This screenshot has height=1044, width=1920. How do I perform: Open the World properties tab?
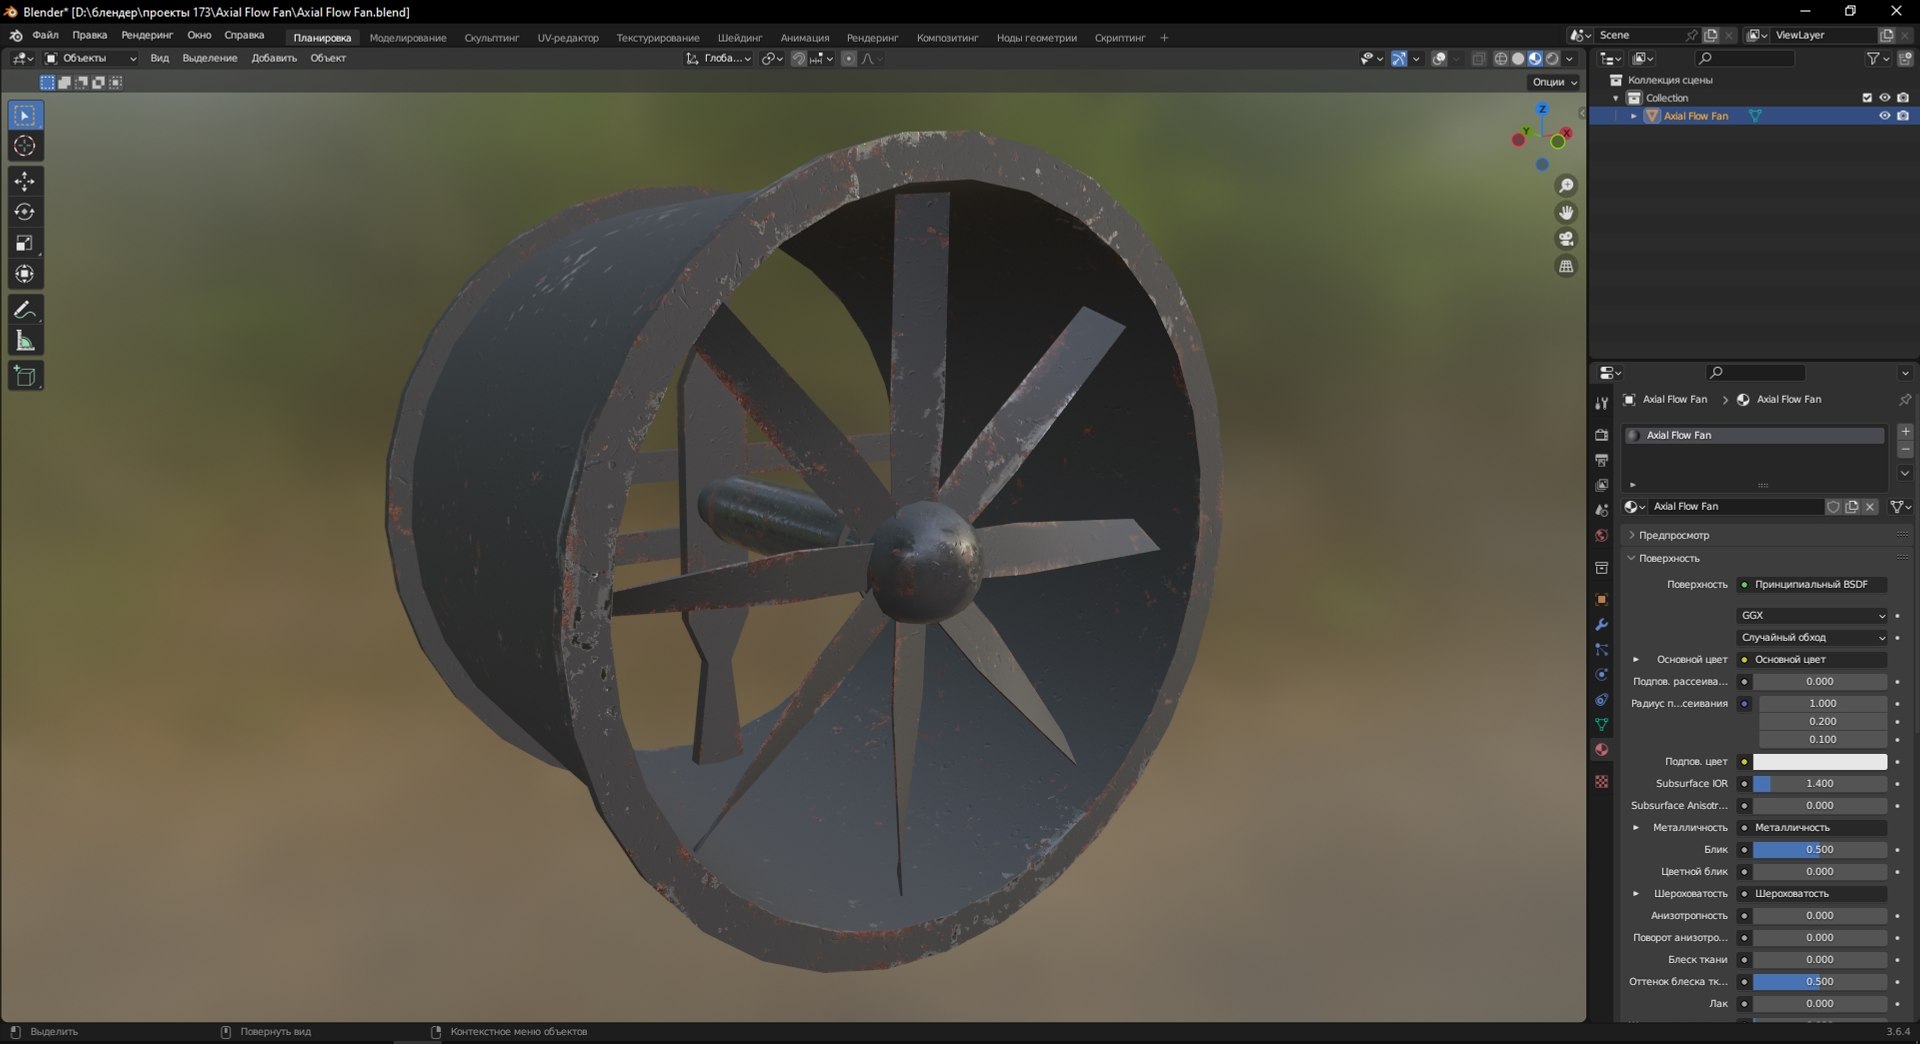click(x=1601, y=536)
